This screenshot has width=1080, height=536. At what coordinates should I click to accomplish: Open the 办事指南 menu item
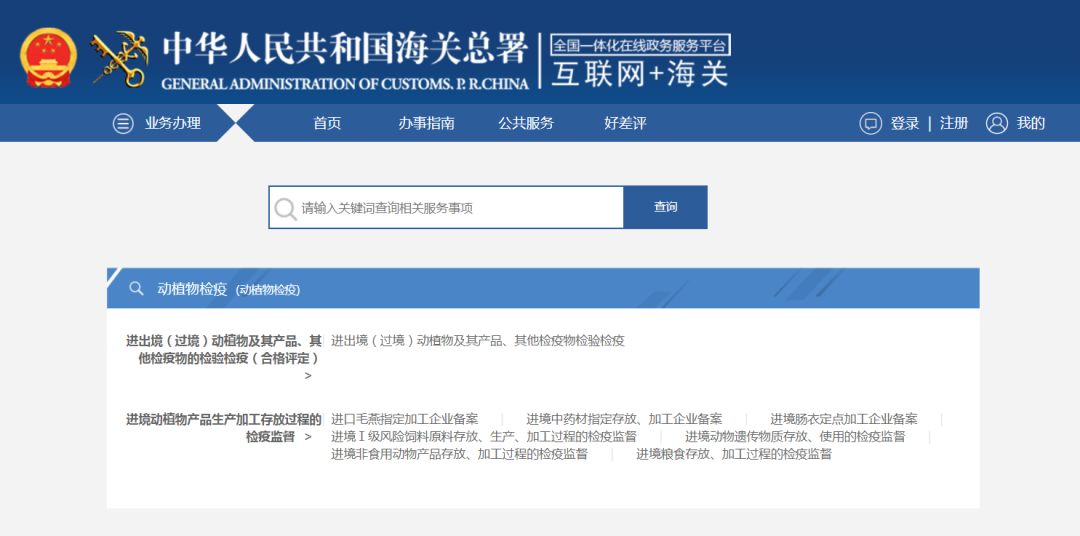[x=426, y=124]
